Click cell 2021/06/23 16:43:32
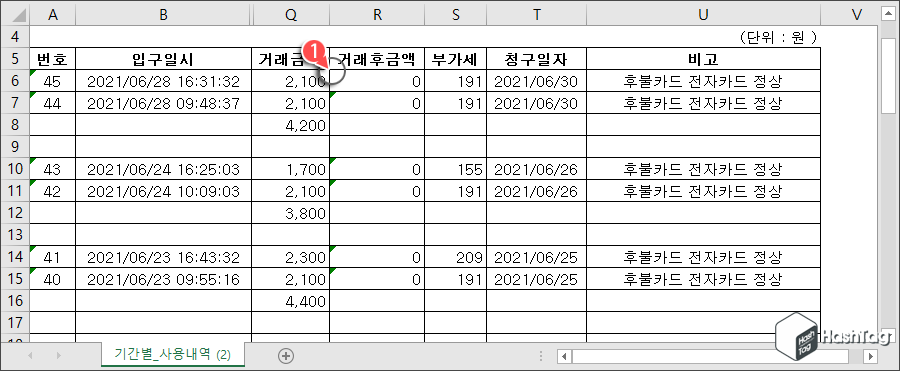 [x=164, y=257]
